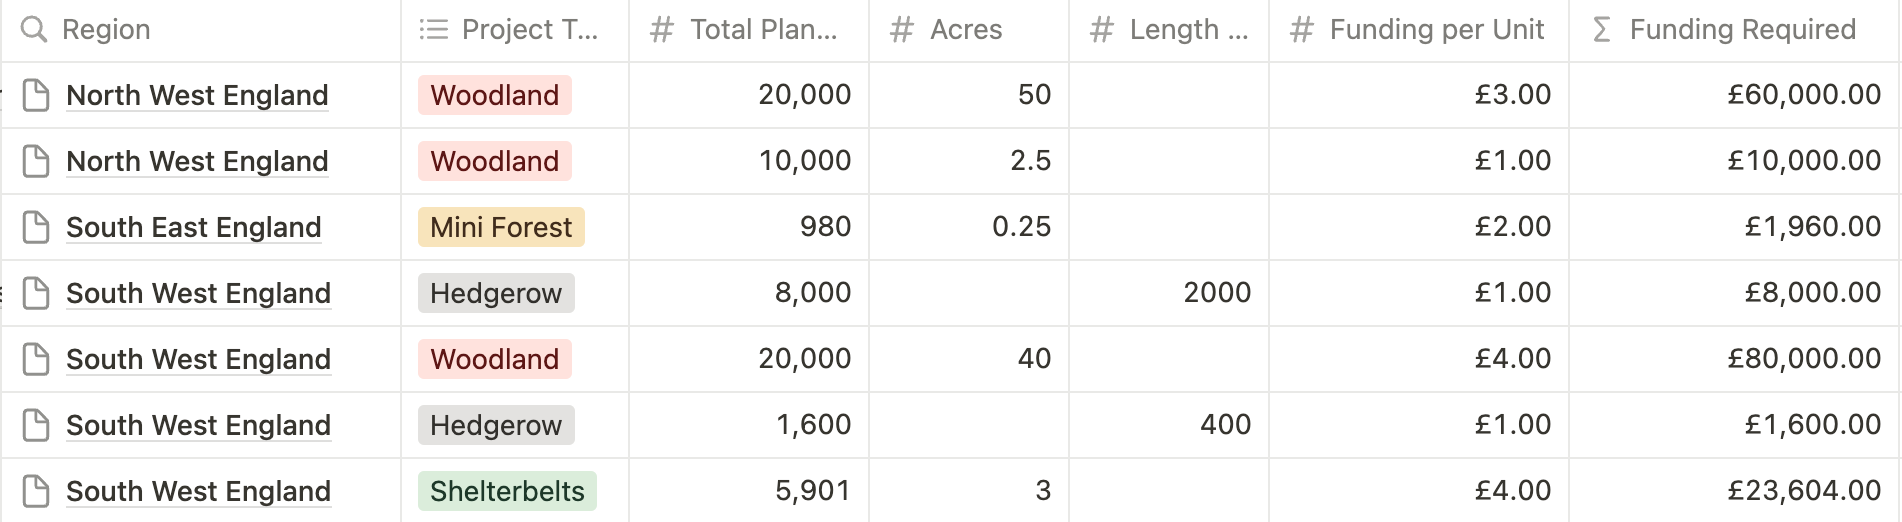This screenshot has height=522, width=1902.
Task: Open the South East England page link
Action: point(193,227)
